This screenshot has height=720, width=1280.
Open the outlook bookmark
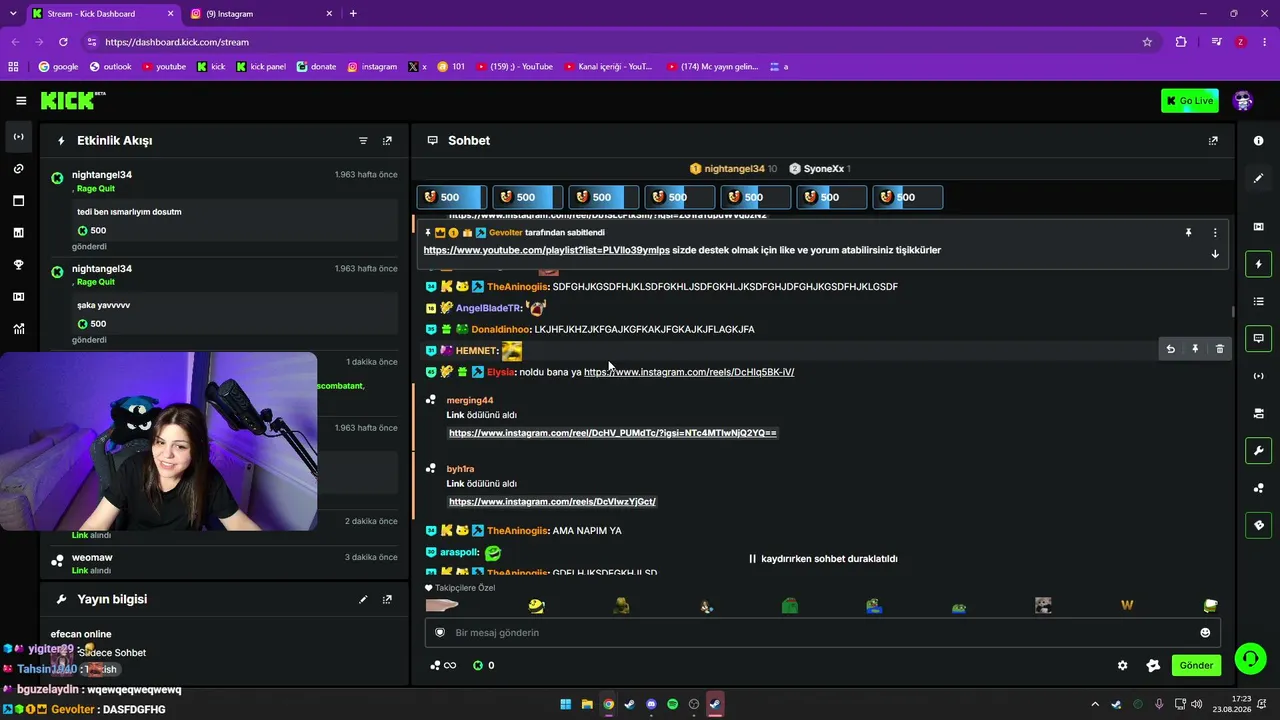pos(110,67)
